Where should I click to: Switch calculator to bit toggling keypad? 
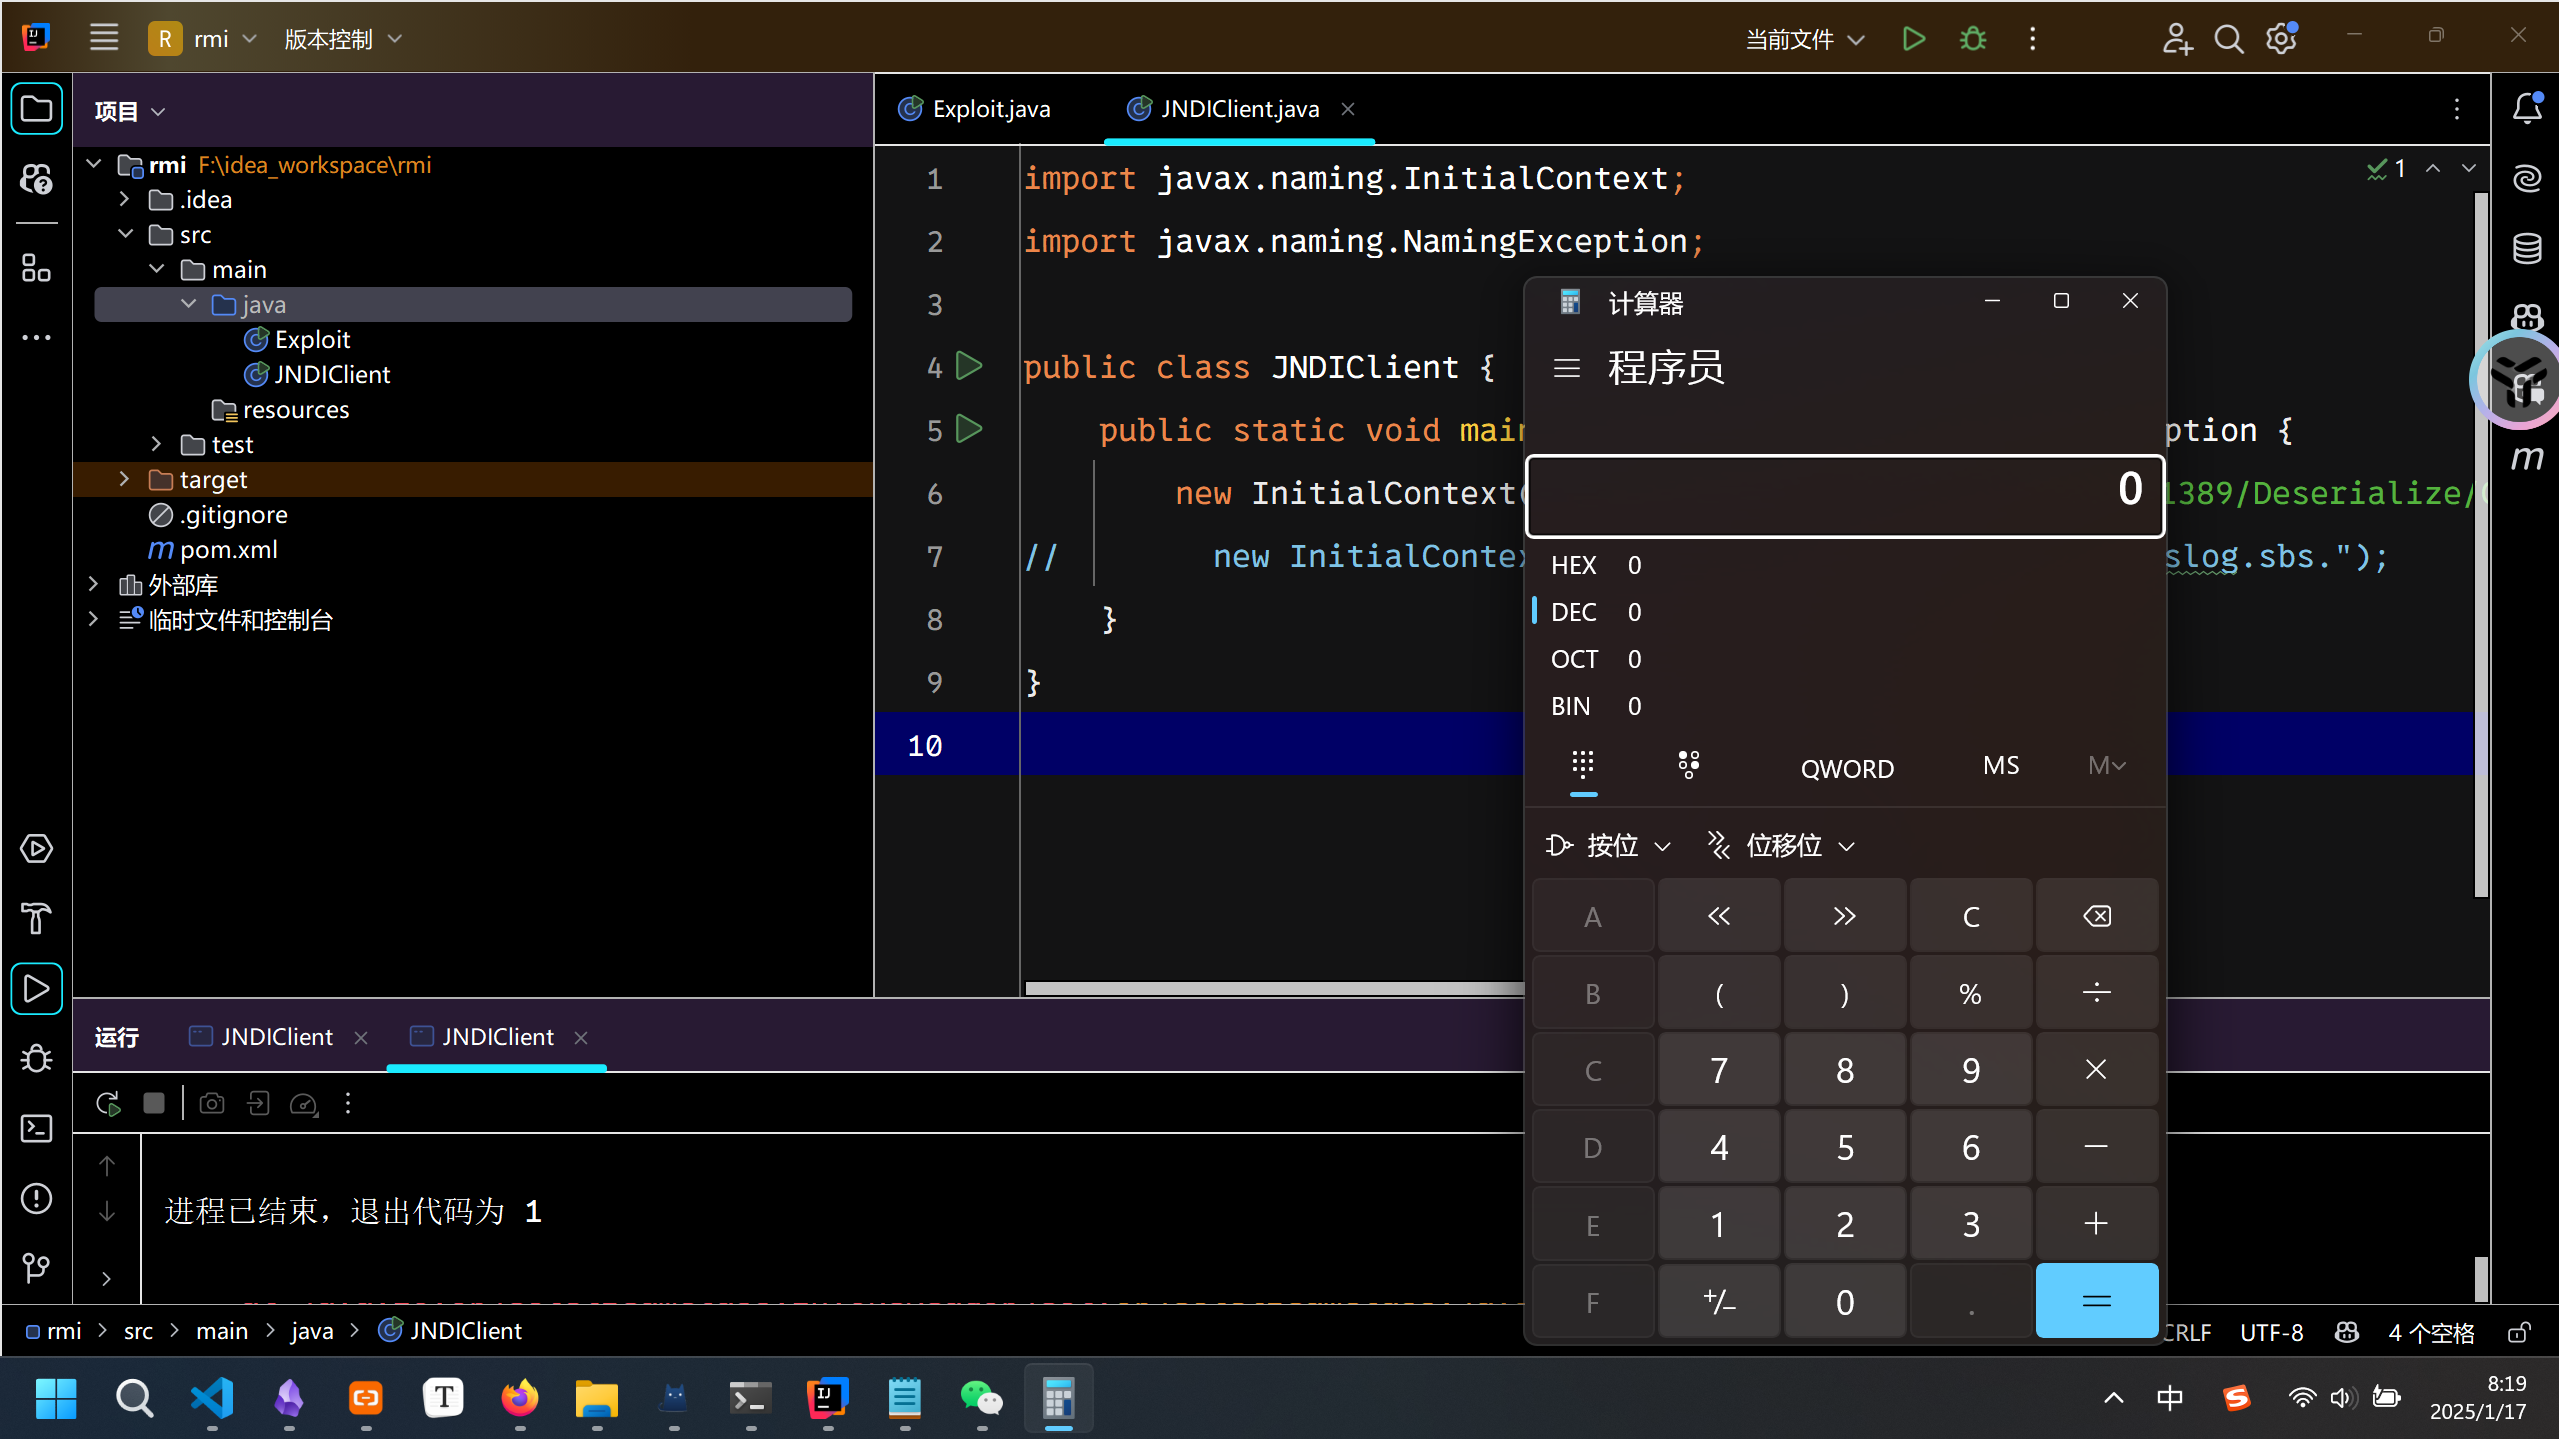1689,766
